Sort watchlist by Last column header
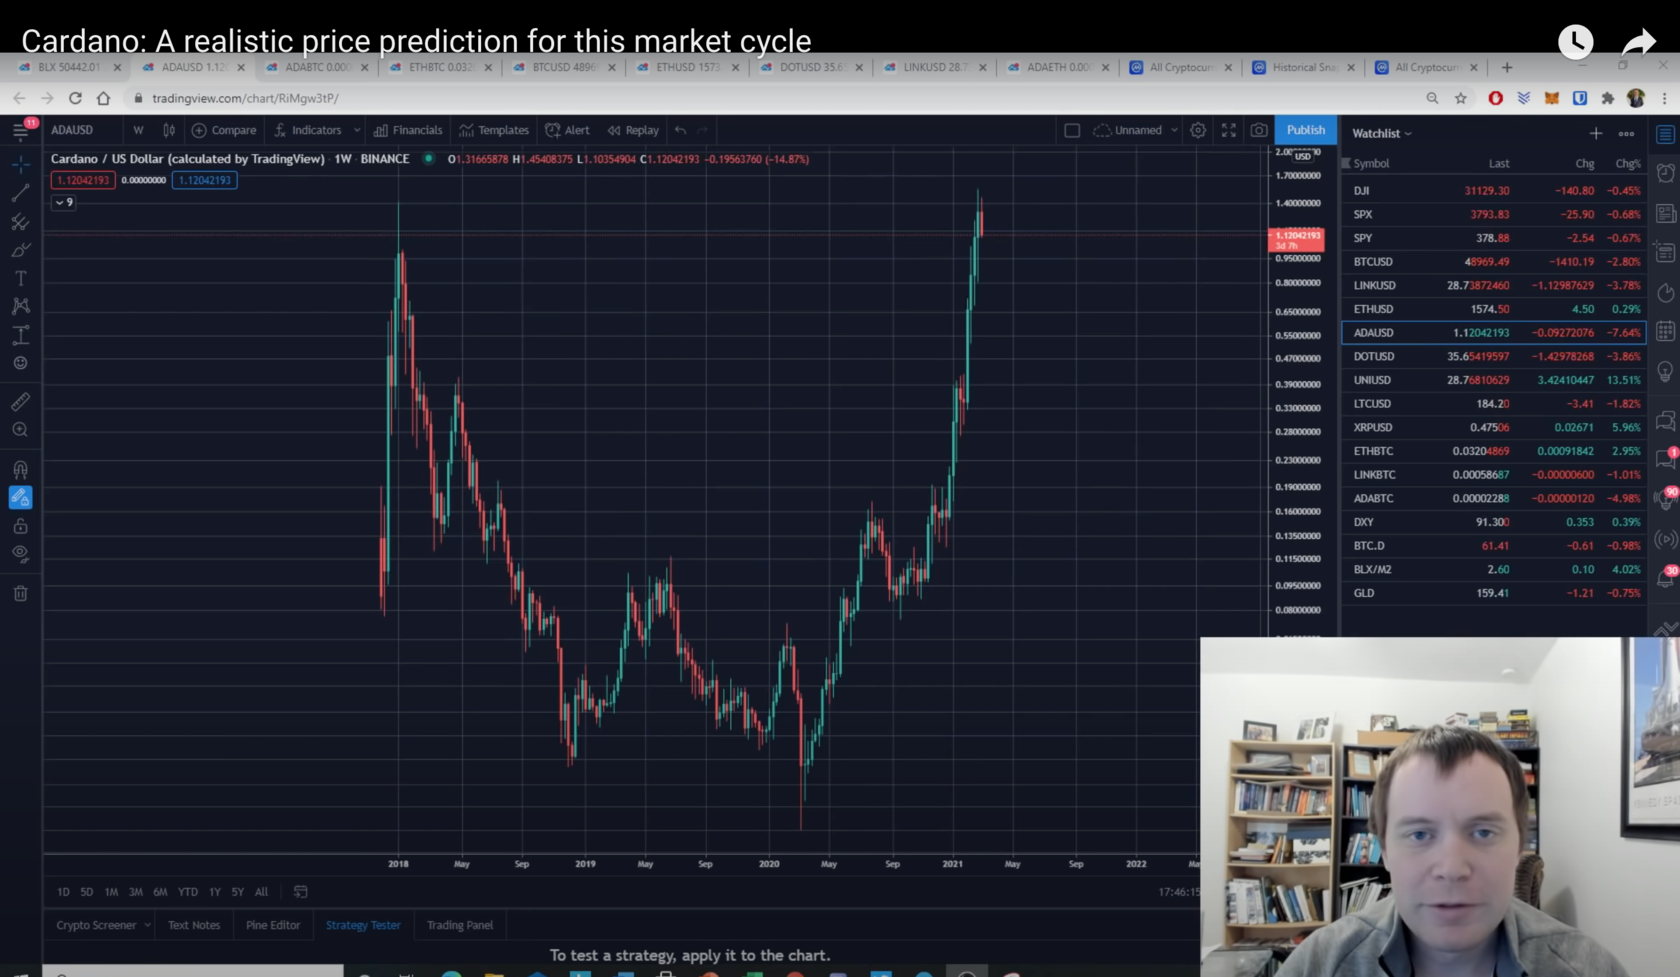 [x=1498, y=163]
